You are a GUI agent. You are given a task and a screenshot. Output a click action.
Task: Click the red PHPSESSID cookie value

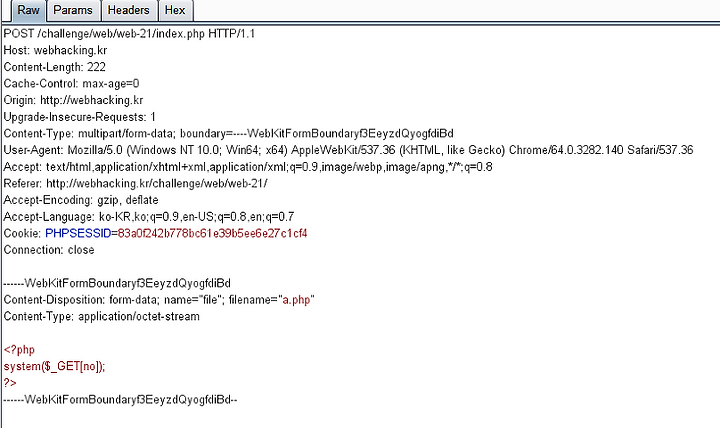[212, 233]
